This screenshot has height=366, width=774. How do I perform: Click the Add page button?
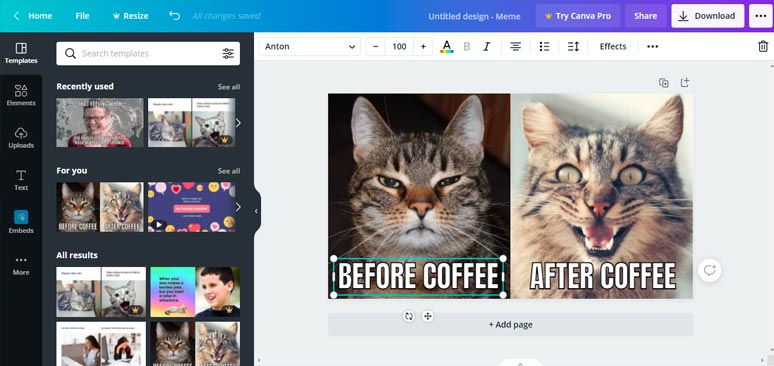click(x=510, y=325)
